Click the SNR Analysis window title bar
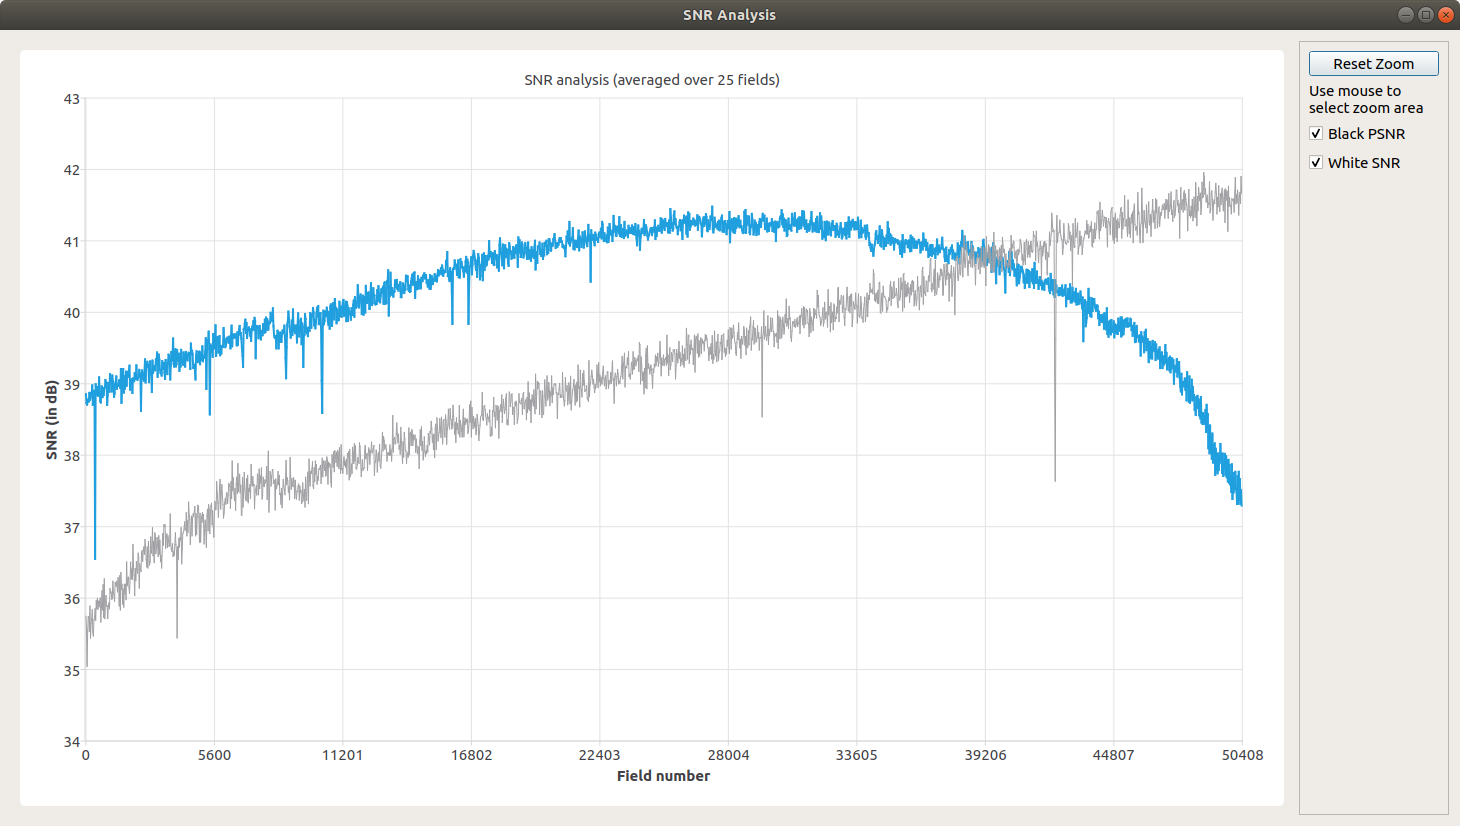Image resolution: width=1460 pixels, height=826 pixels. click(730, 15)
